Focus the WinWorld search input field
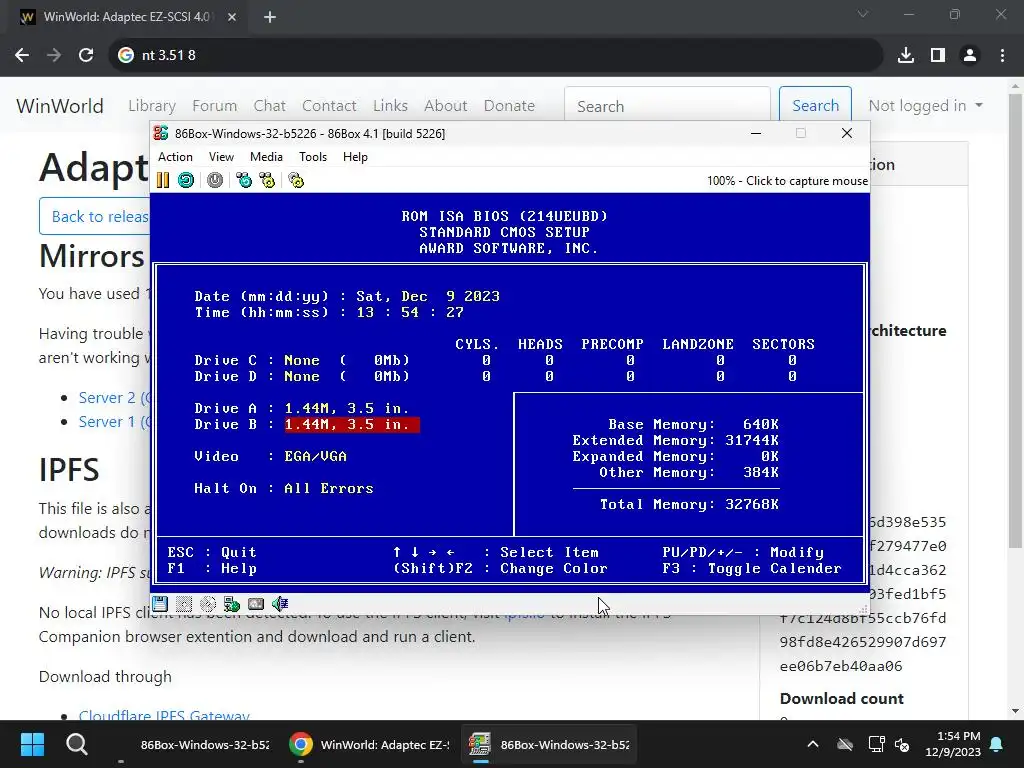 667,105
